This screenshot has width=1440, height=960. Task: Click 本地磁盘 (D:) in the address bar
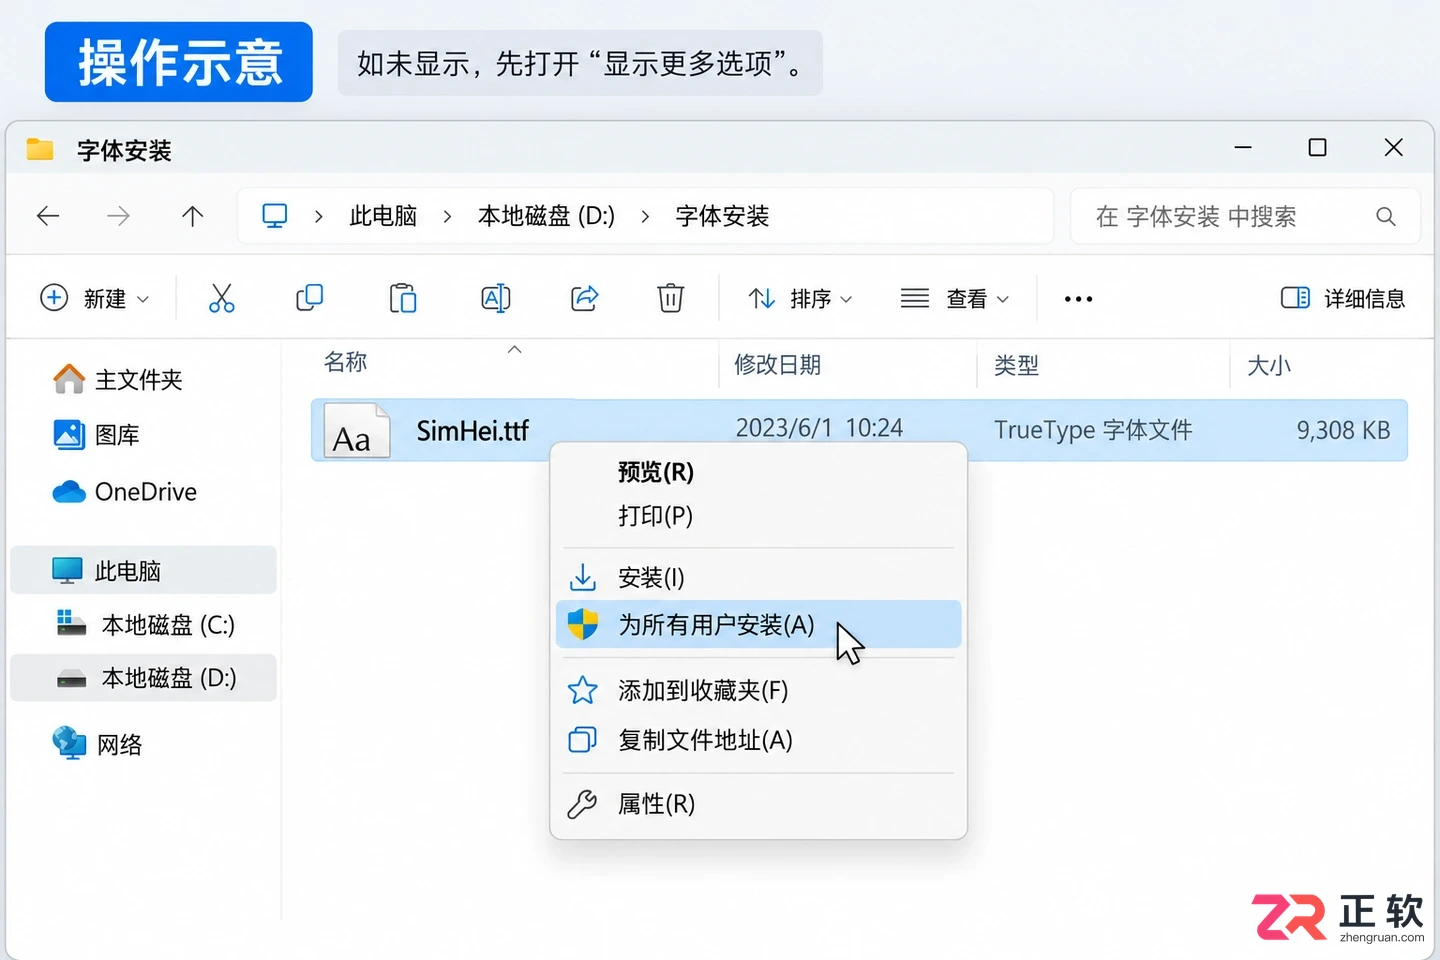click(546, 216)
